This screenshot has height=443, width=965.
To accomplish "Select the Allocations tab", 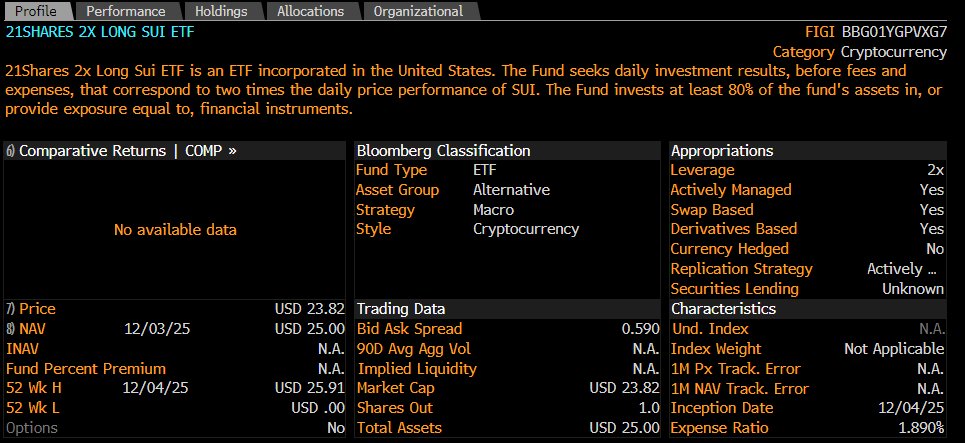I will point(310,11).
